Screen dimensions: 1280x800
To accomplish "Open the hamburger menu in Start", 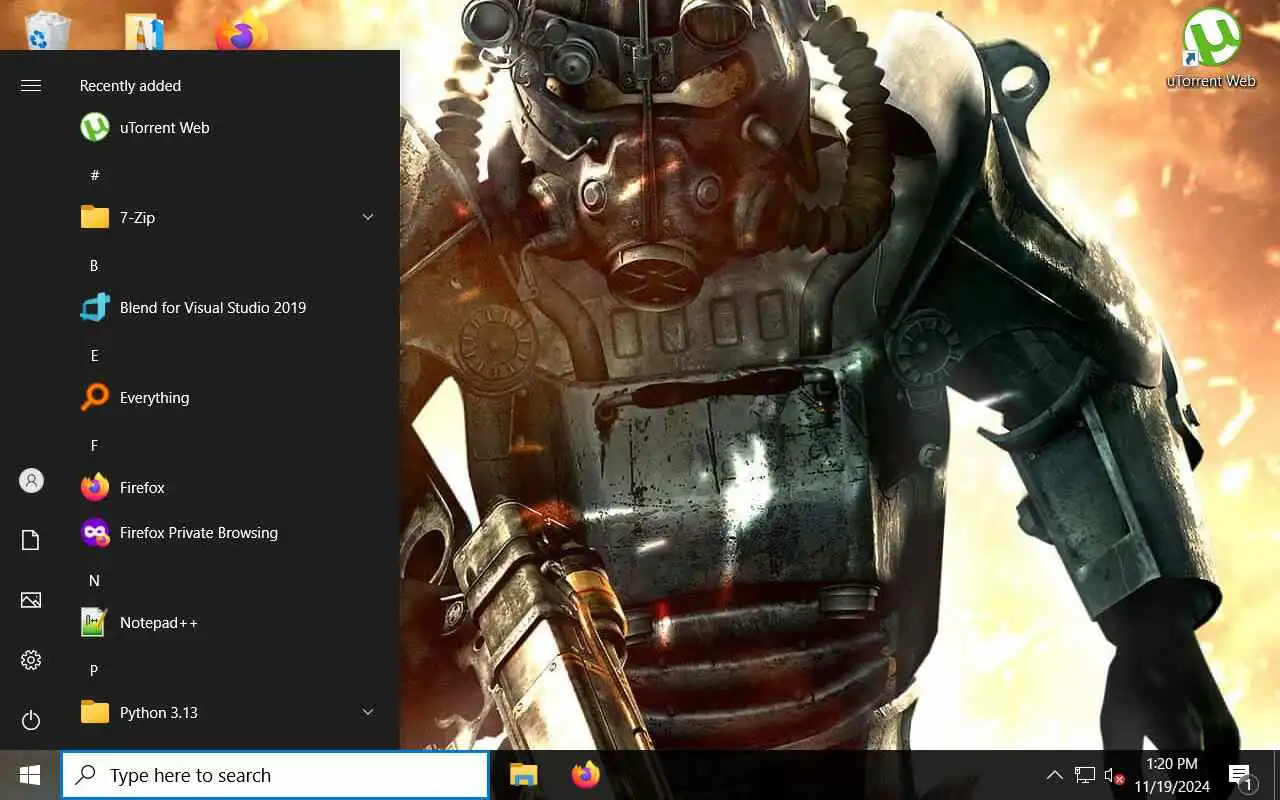I will pyautogui.click(x=31, y=86).
